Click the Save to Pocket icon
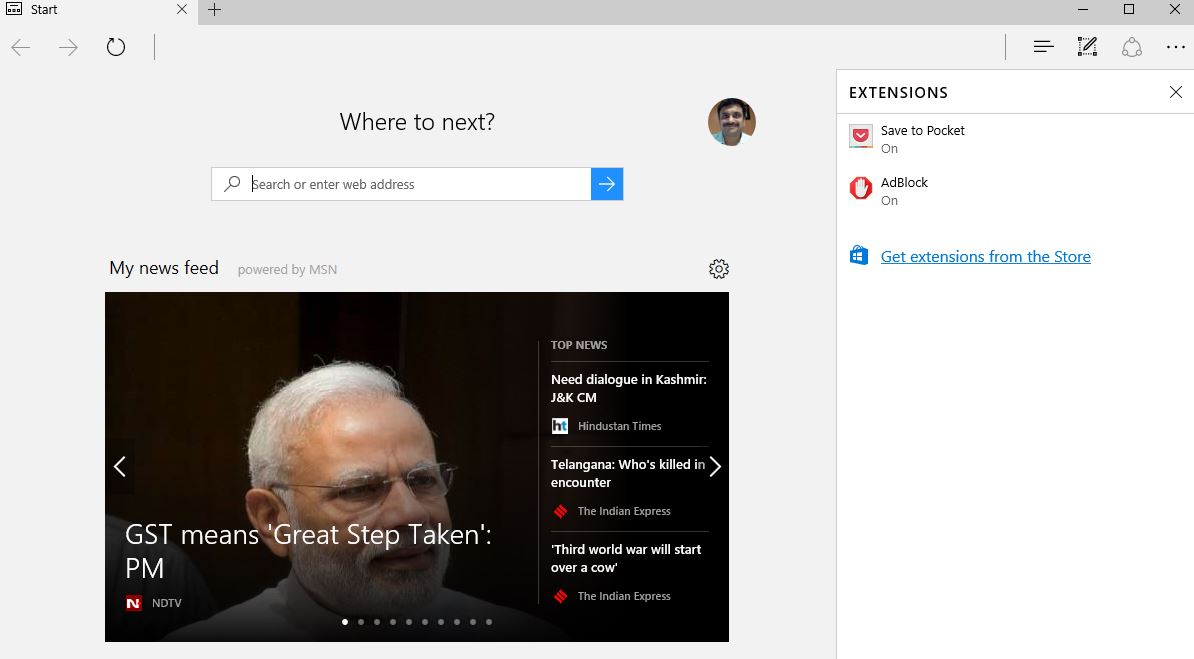The width and height of the screenshot is (1194, 659). click(x=860, y=136)
